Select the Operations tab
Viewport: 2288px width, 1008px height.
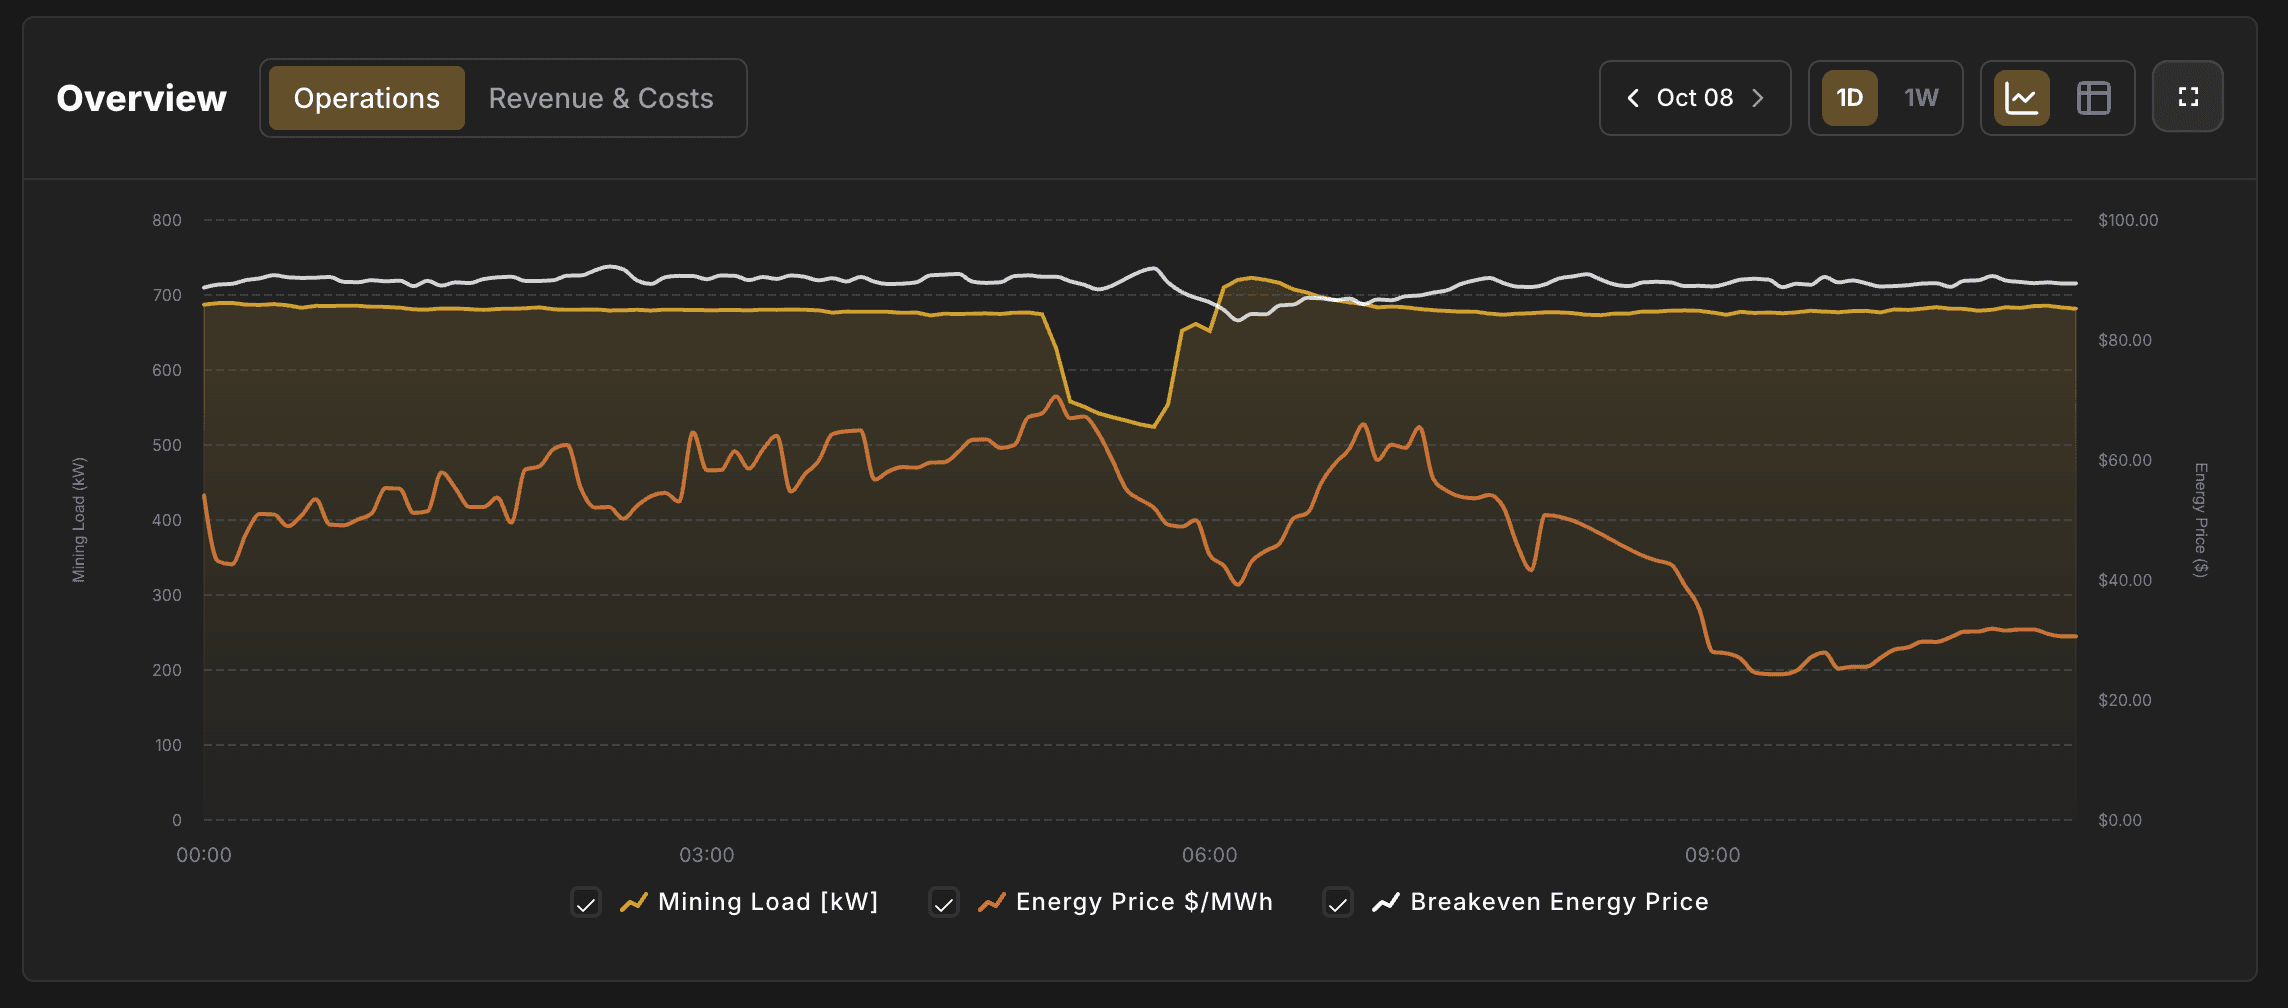(366, 97)
